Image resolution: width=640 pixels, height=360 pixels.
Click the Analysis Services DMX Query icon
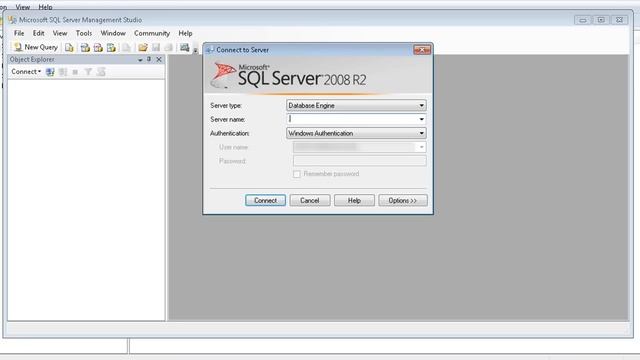point(98,48)
